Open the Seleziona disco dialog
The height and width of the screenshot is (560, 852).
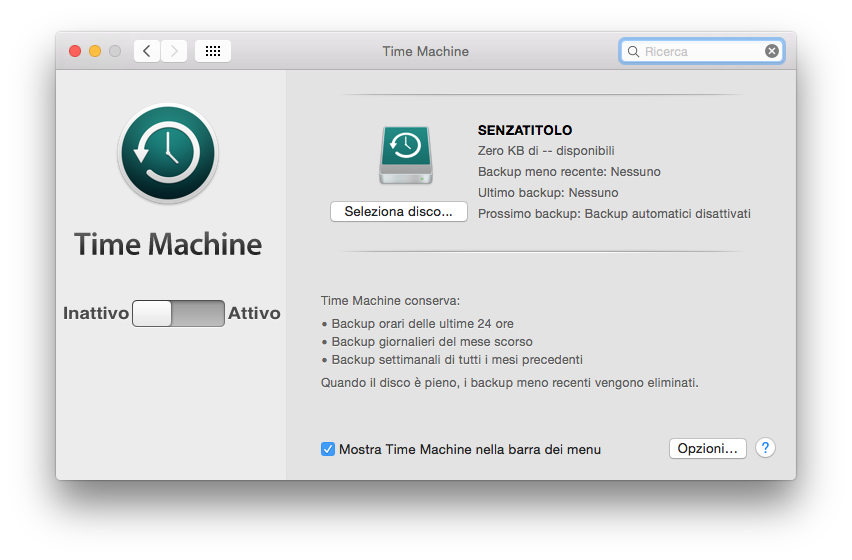coord(399,212)
